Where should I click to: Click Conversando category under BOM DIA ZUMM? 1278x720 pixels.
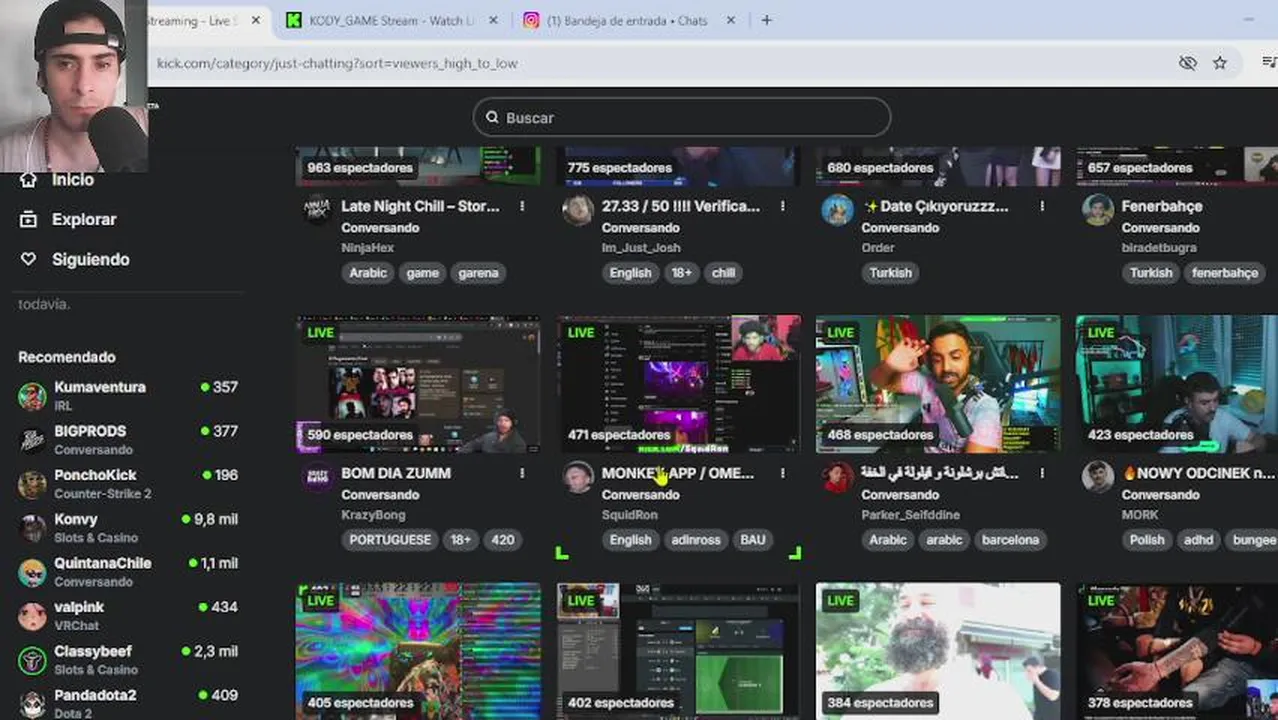point(380,495)
